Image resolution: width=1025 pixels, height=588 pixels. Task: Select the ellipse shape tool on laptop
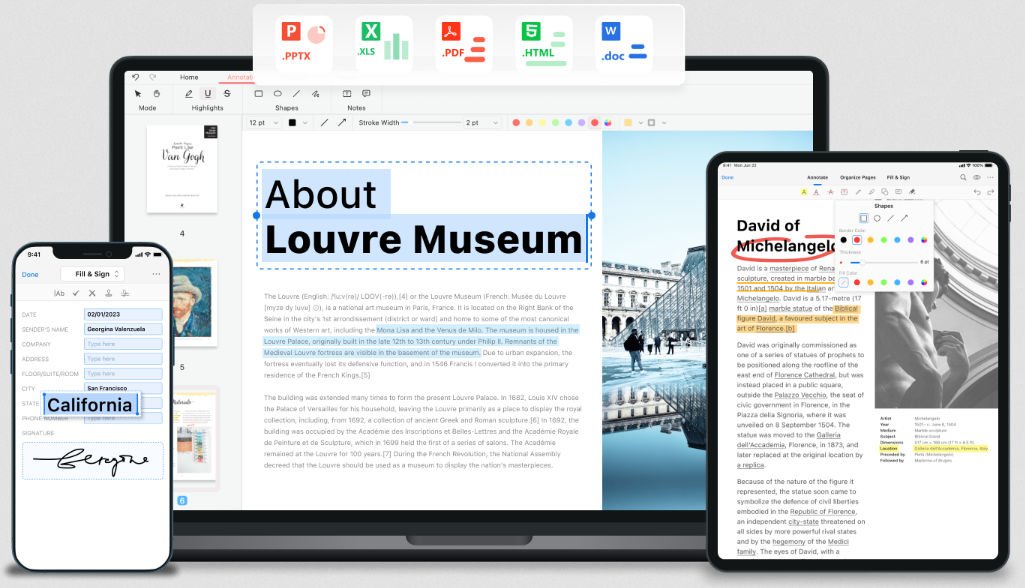[278, 94]
